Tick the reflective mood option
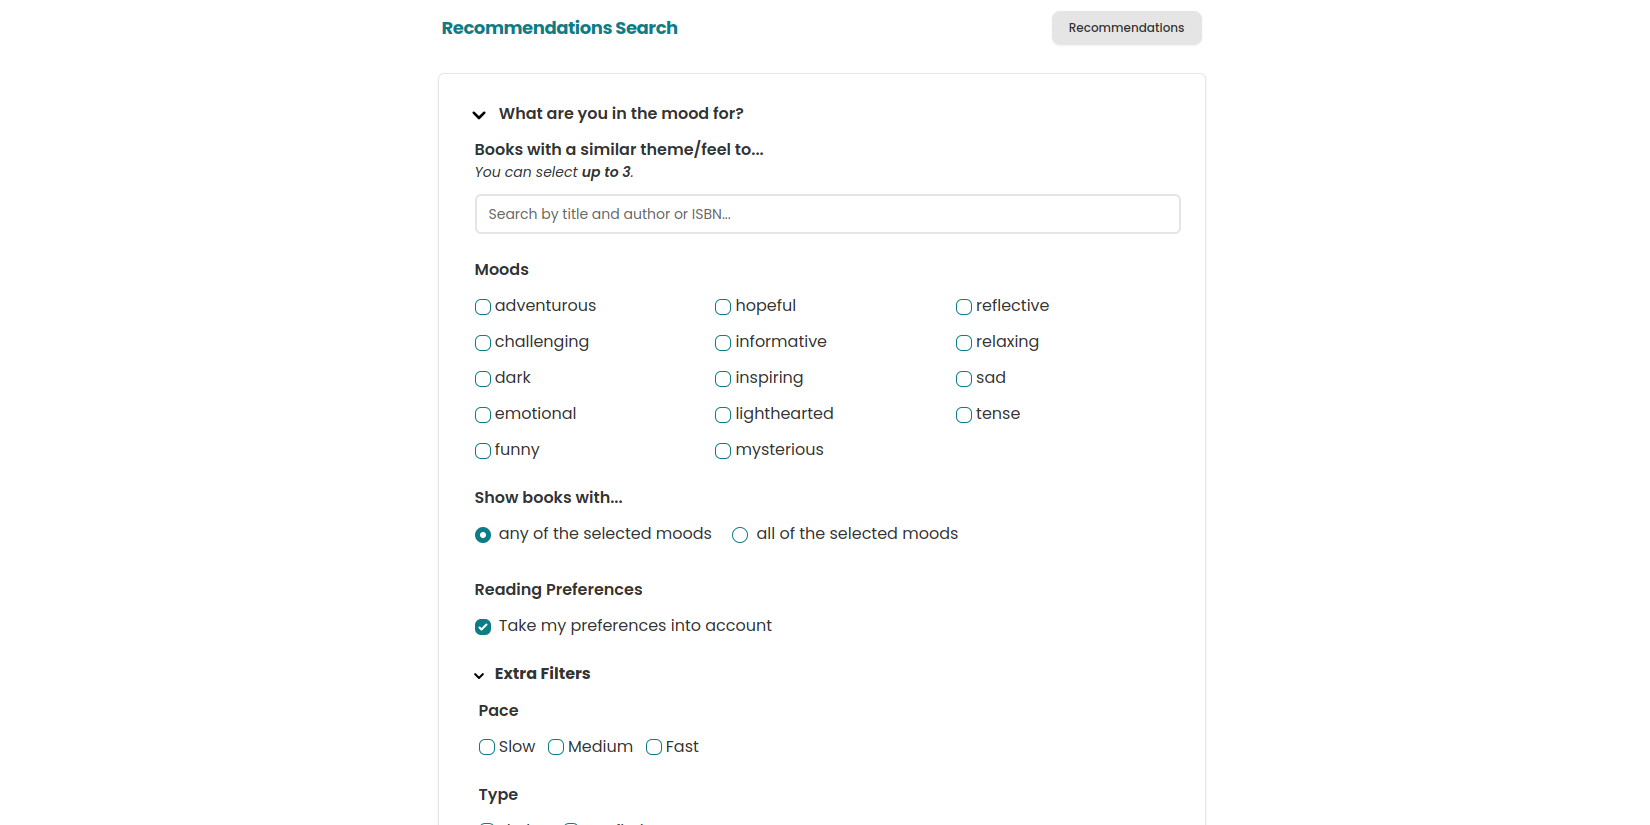The width and height of the screenshot is (1650, 825). 964,307
